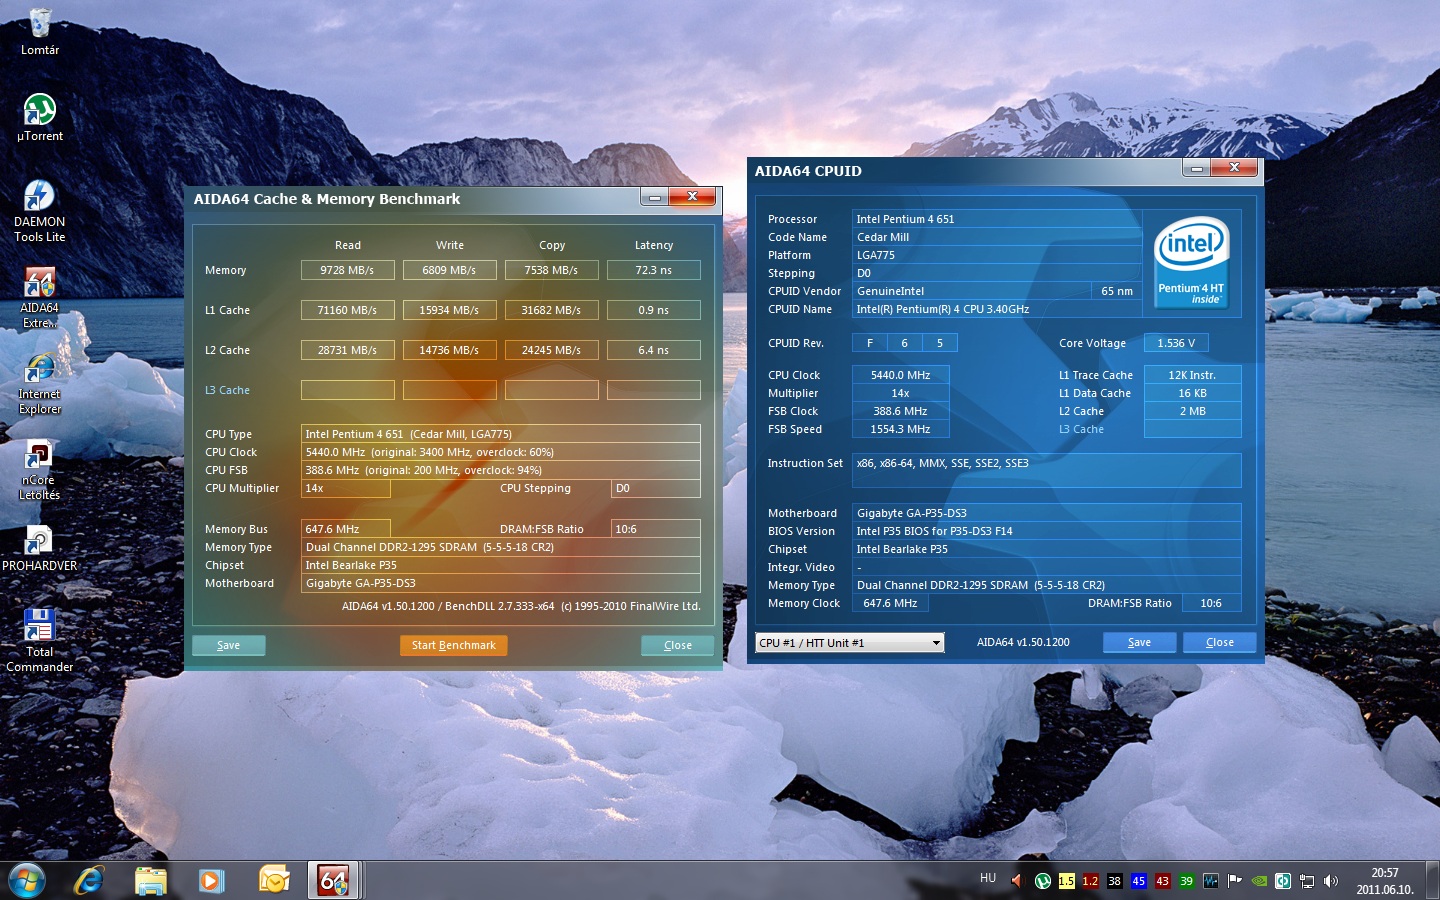Click the red 43 temperature tray icon
Screen dimensions: 1440x900
point(1162,881)
